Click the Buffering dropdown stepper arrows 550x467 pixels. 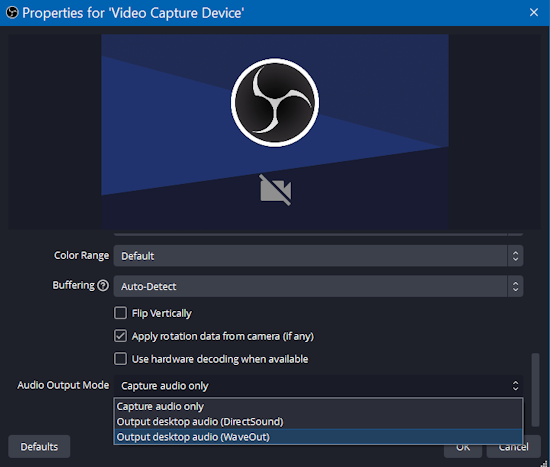(515, 286)
